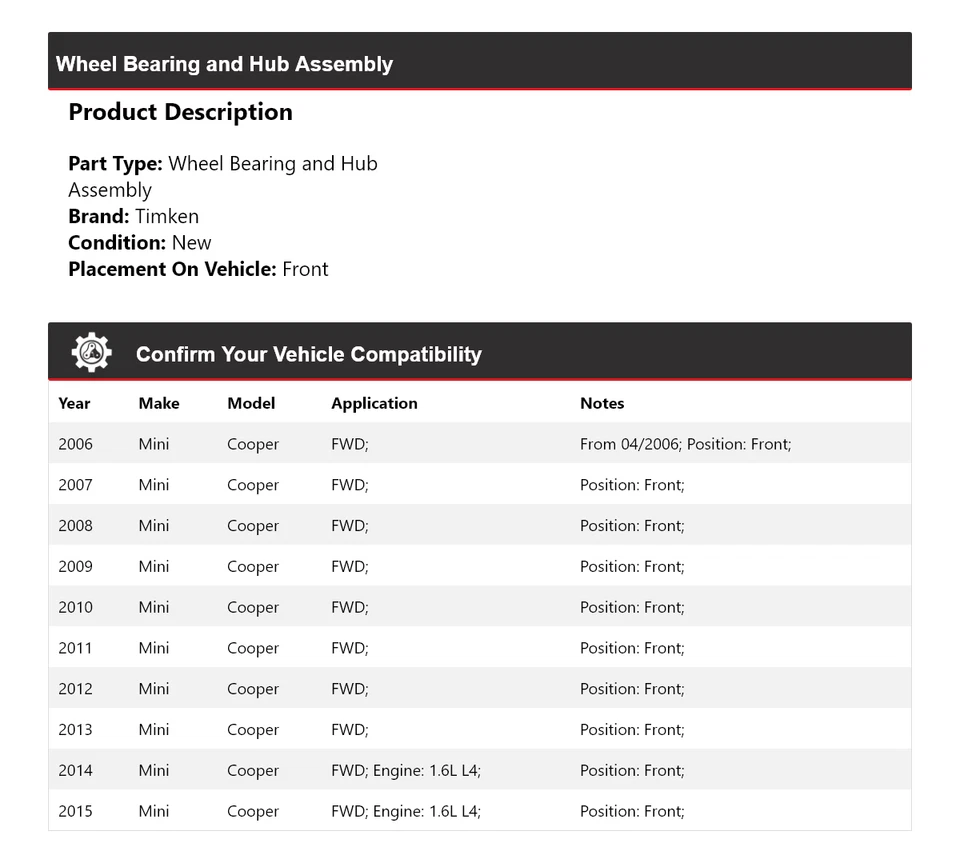Click the Part Type label
Screen dimensions: 960x863
(x=115, y=163)
